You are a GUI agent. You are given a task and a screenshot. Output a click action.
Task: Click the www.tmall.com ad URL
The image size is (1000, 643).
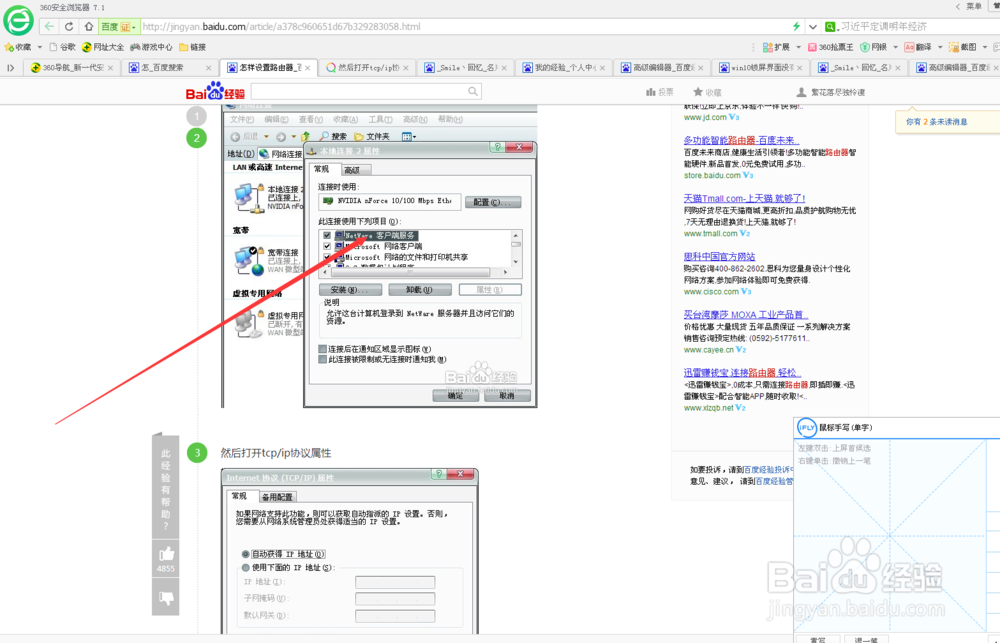click(710, 233)
